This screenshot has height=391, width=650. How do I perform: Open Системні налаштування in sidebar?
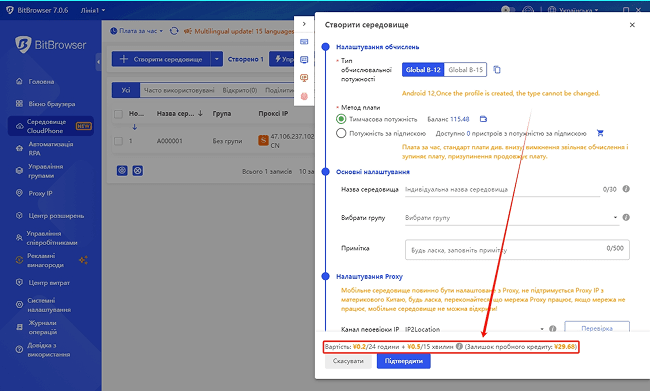click(x=49, y=305)
